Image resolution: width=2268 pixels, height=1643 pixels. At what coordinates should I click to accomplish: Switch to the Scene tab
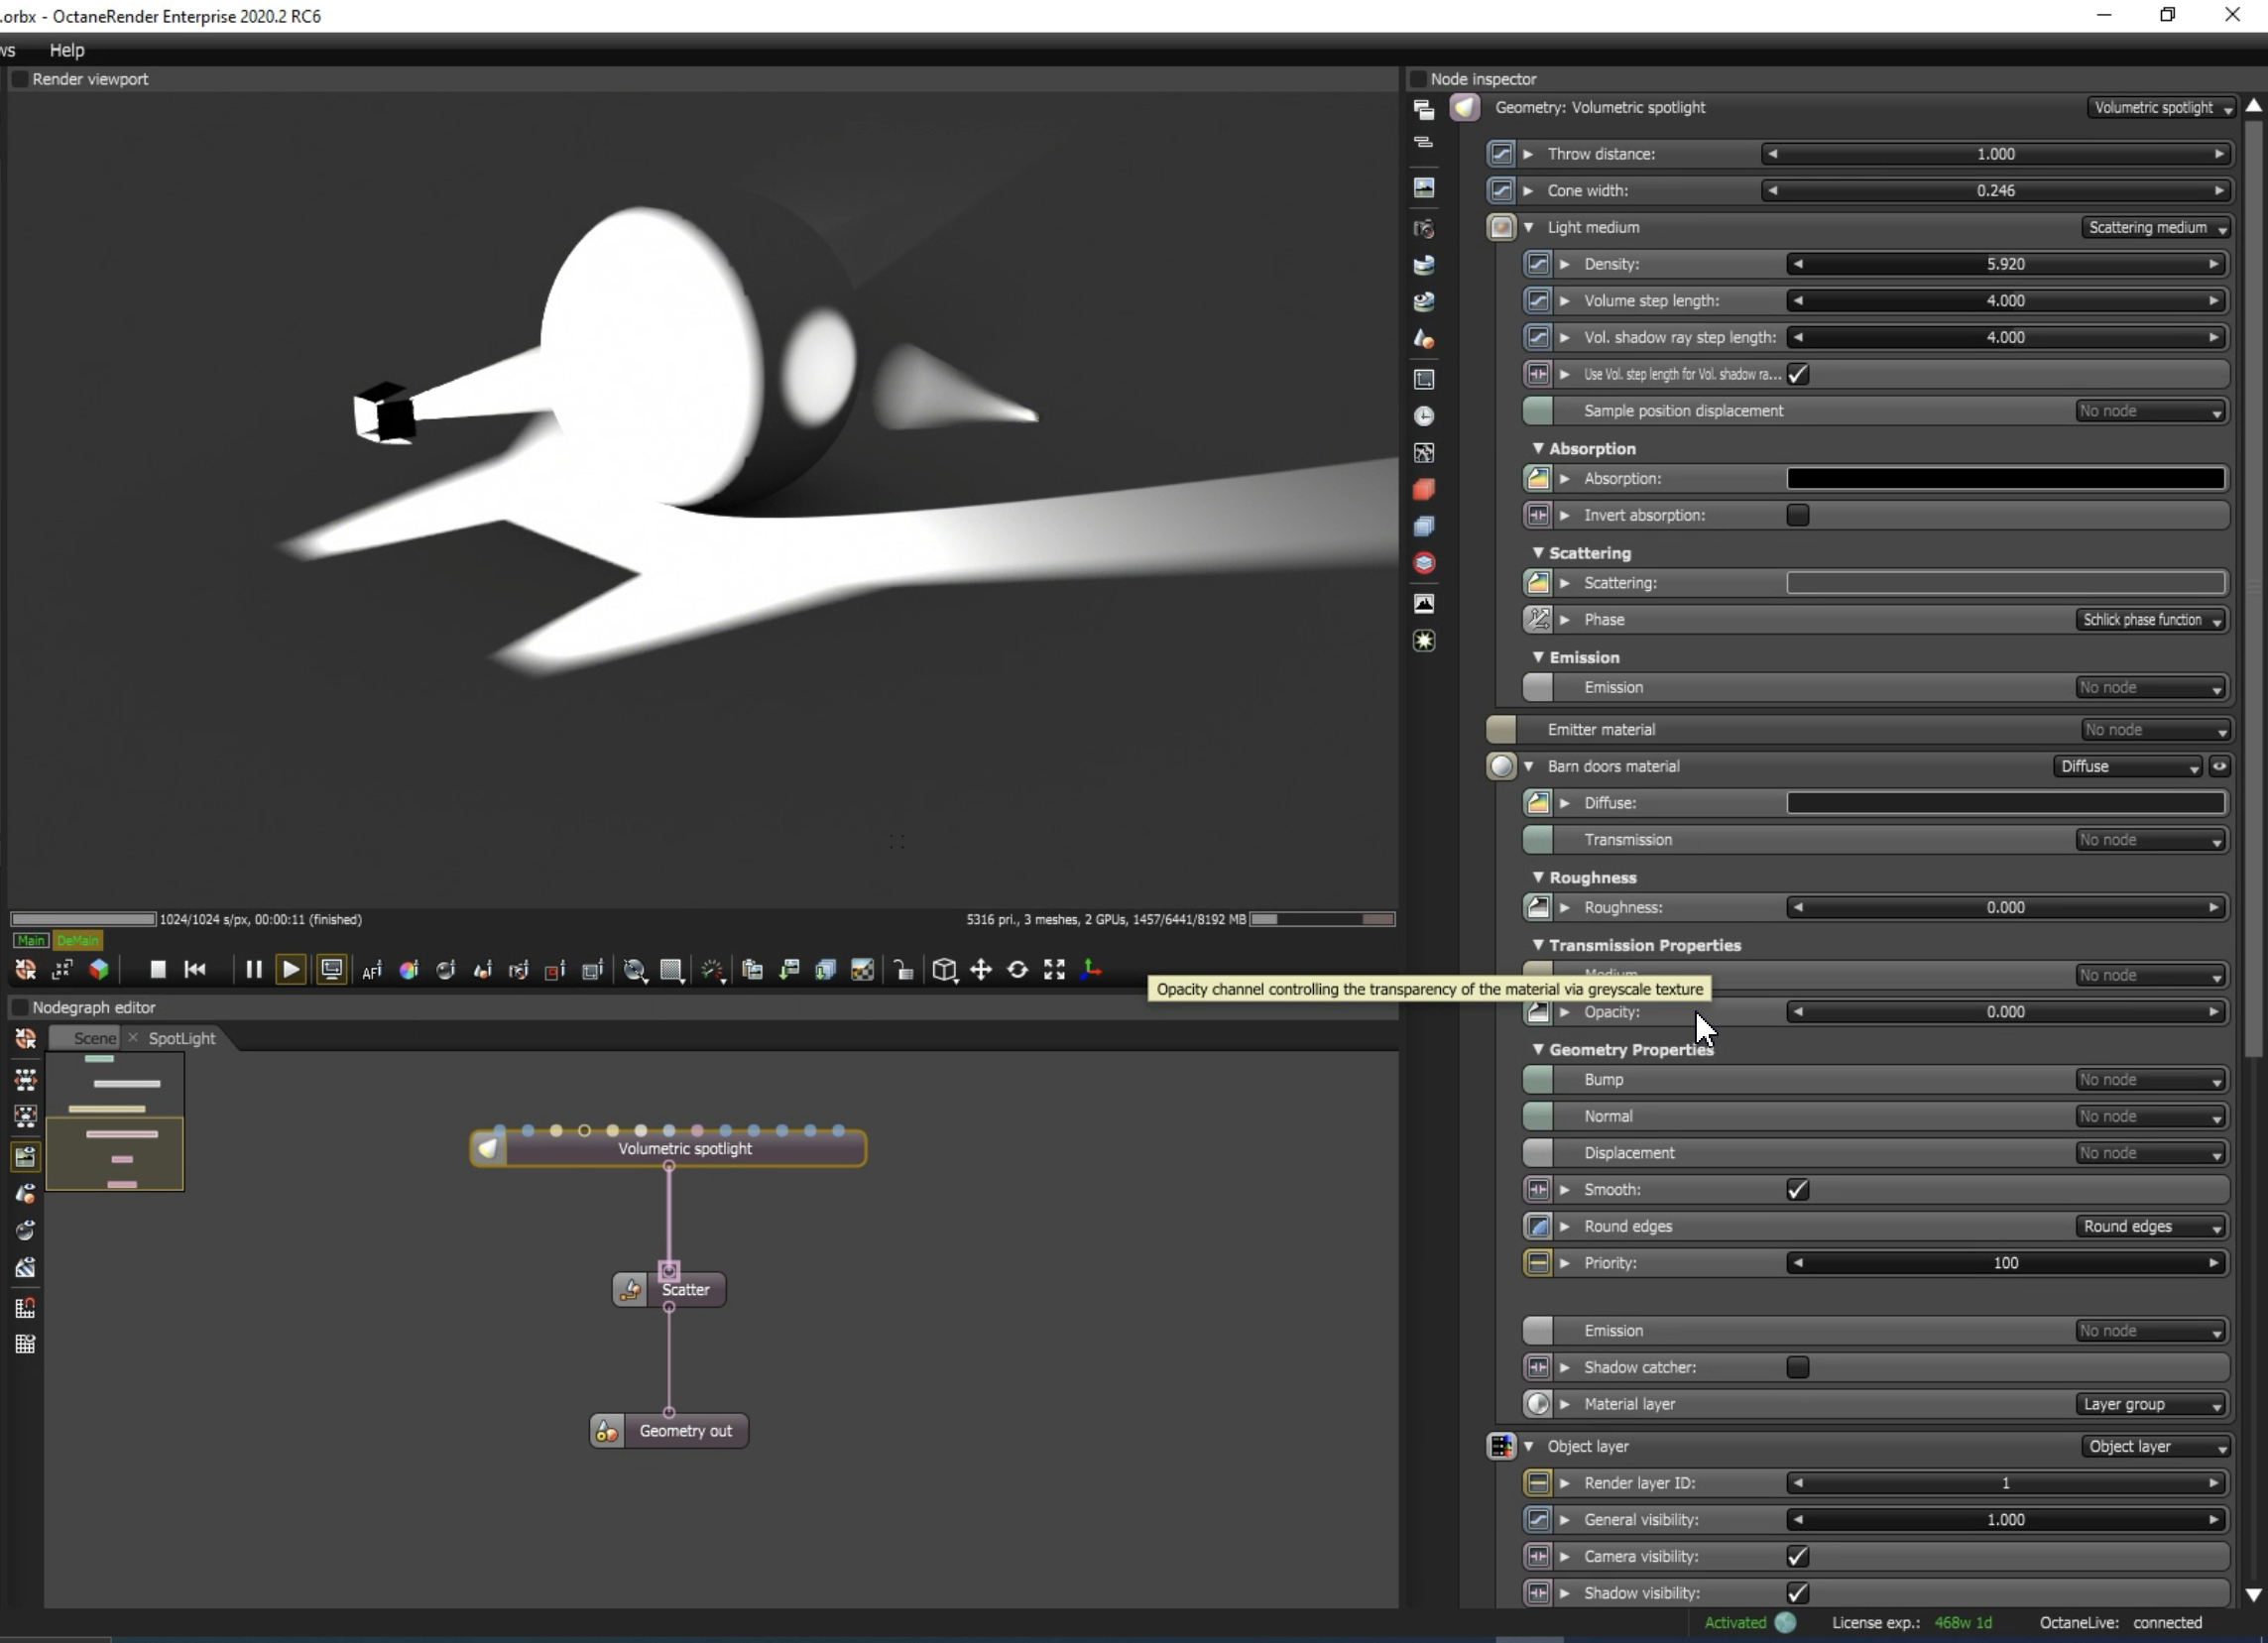point(94,1038)
